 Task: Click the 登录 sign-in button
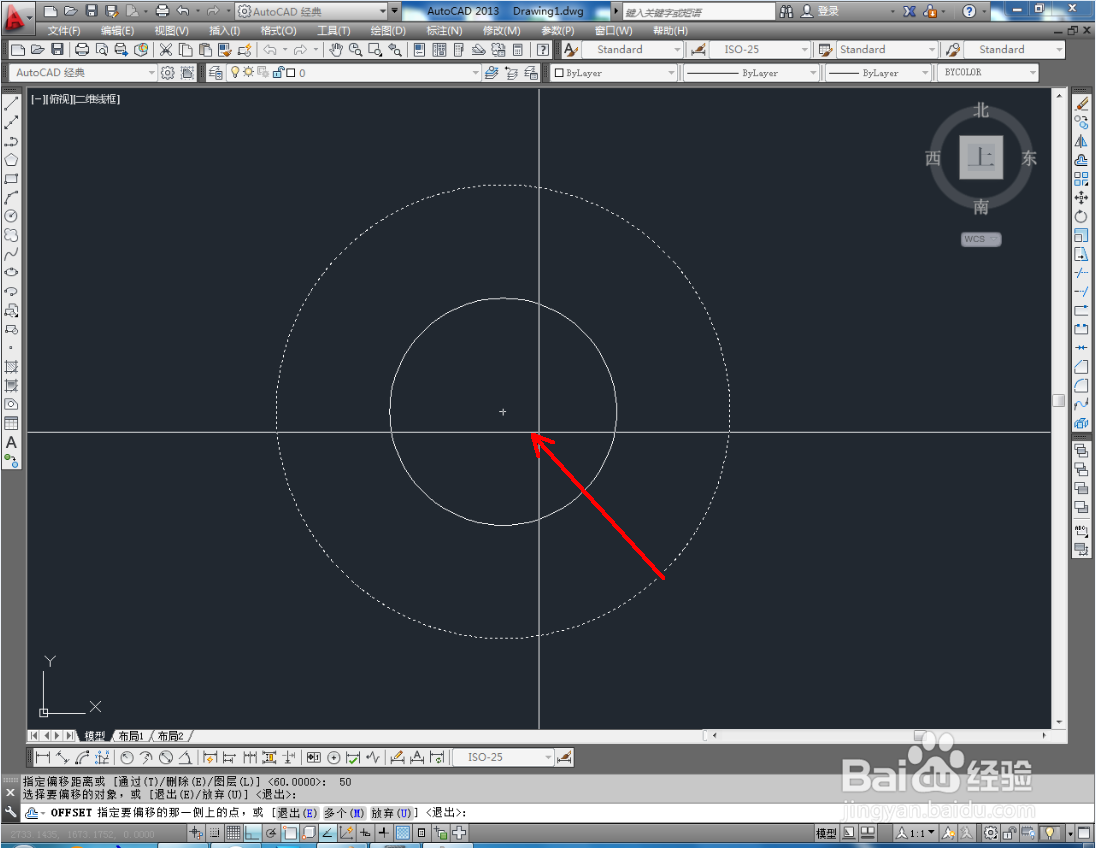pyautogui.click(x=820, y=11)
